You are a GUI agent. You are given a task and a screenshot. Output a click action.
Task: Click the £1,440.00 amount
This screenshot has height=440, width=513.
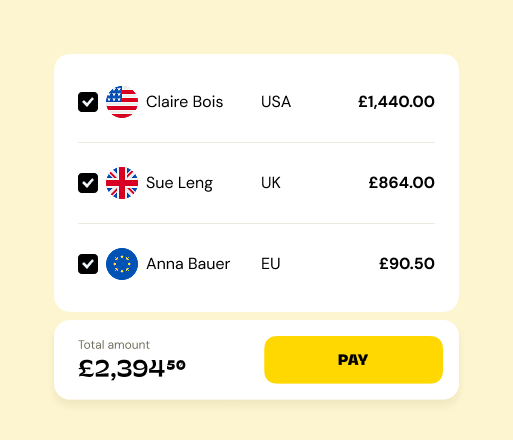[x=396, y=102]
